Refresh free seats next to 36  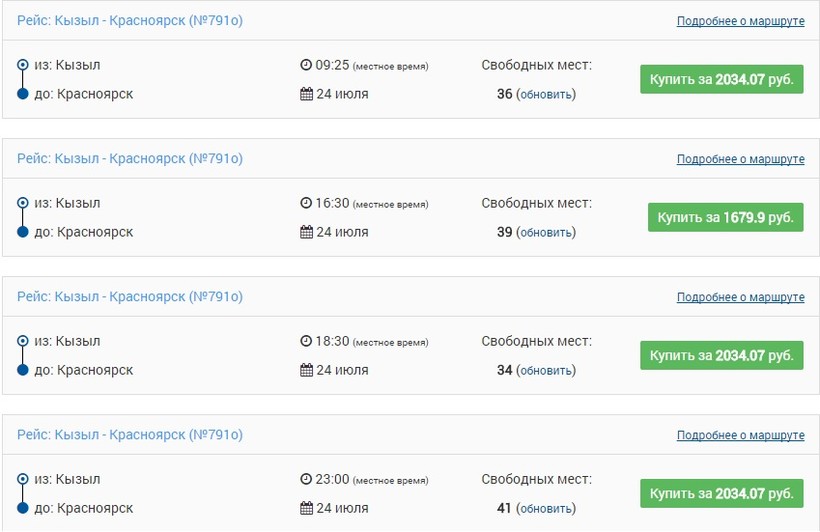[x=546, y=95]
